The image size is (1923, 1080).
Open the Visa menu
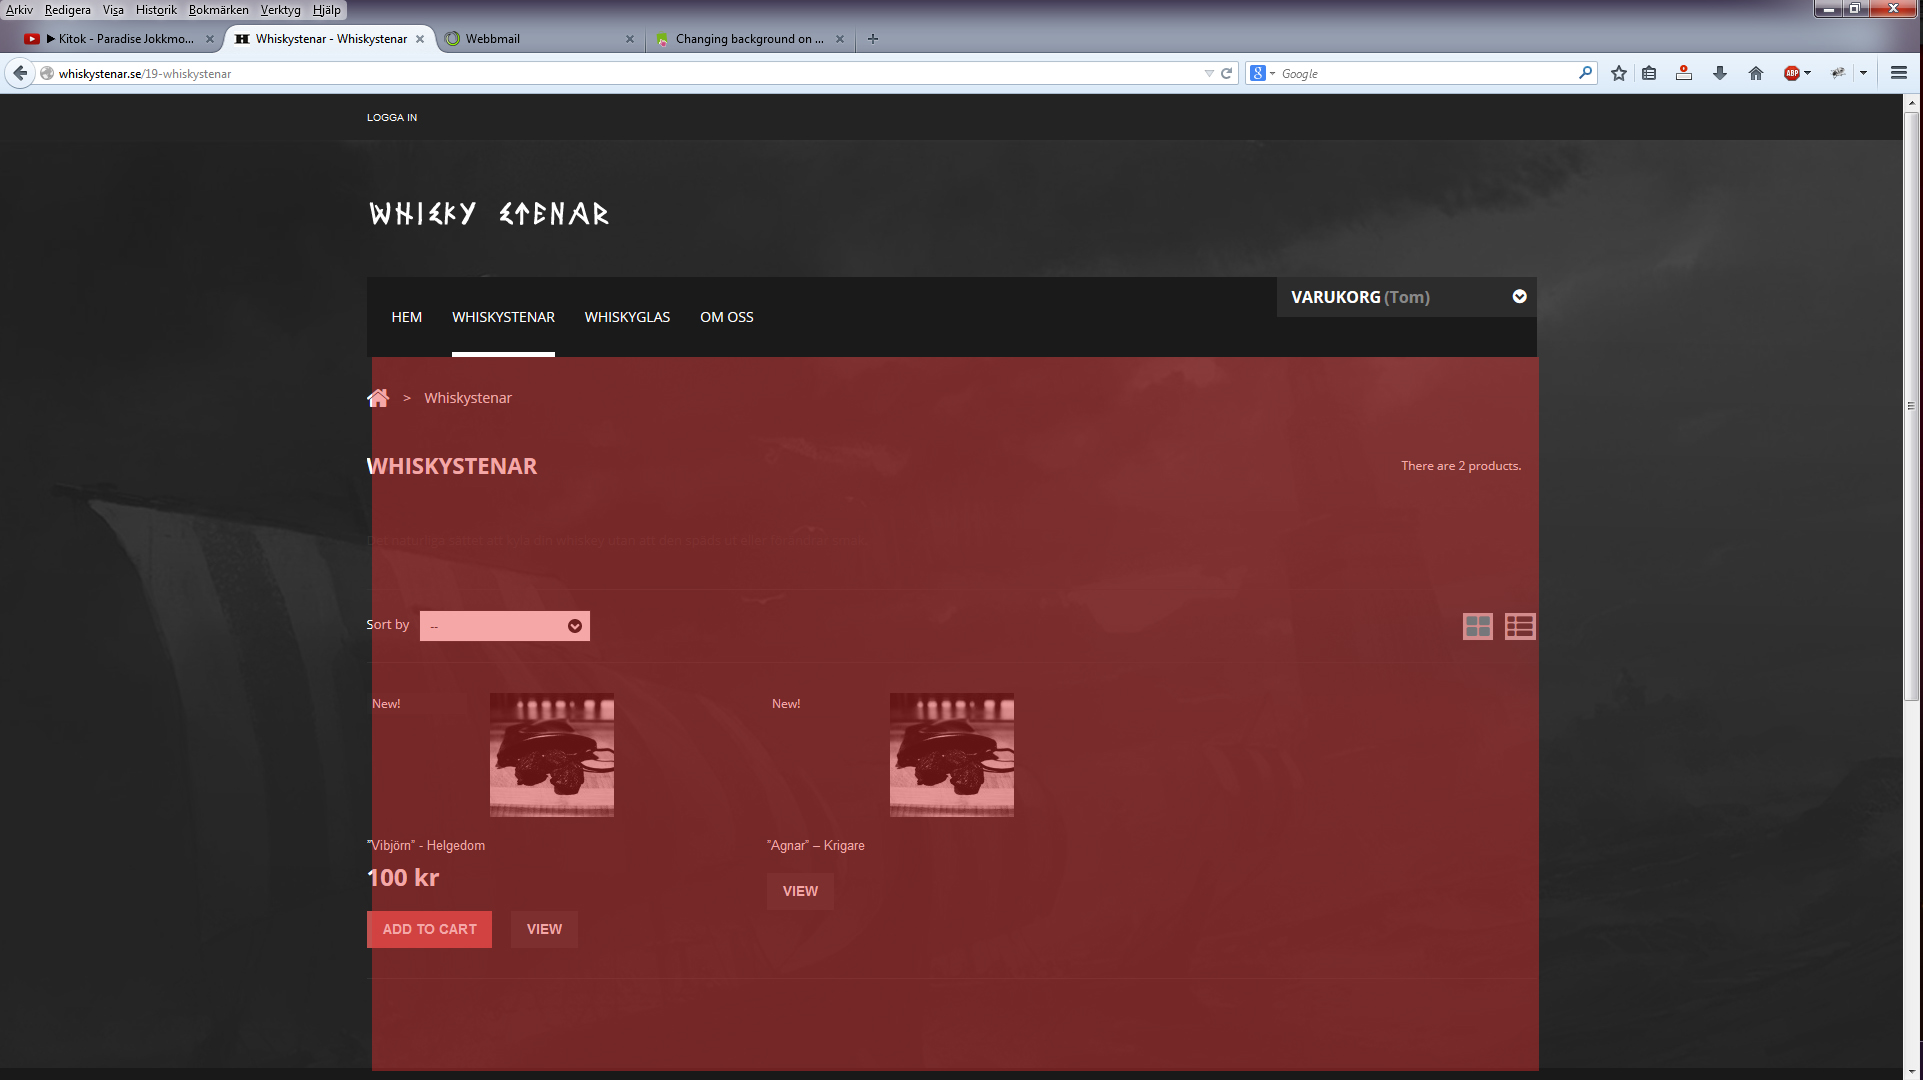113,10
